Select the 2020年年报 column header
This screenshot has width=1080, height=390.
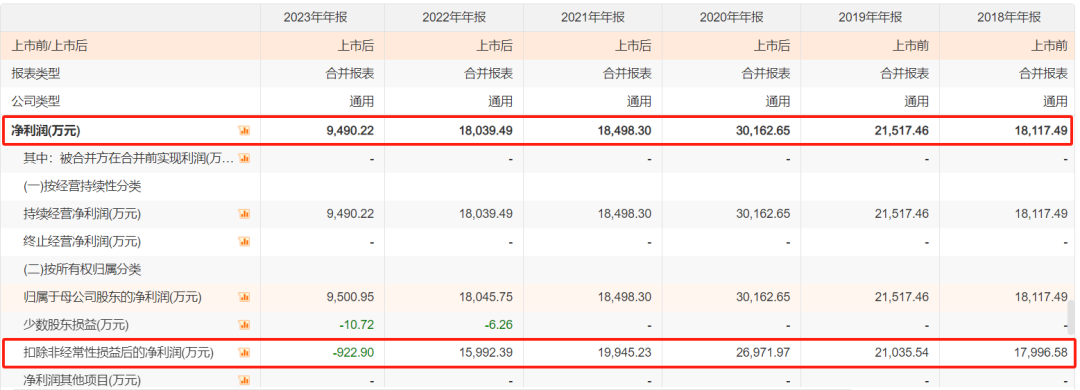(x=731, y=17)
